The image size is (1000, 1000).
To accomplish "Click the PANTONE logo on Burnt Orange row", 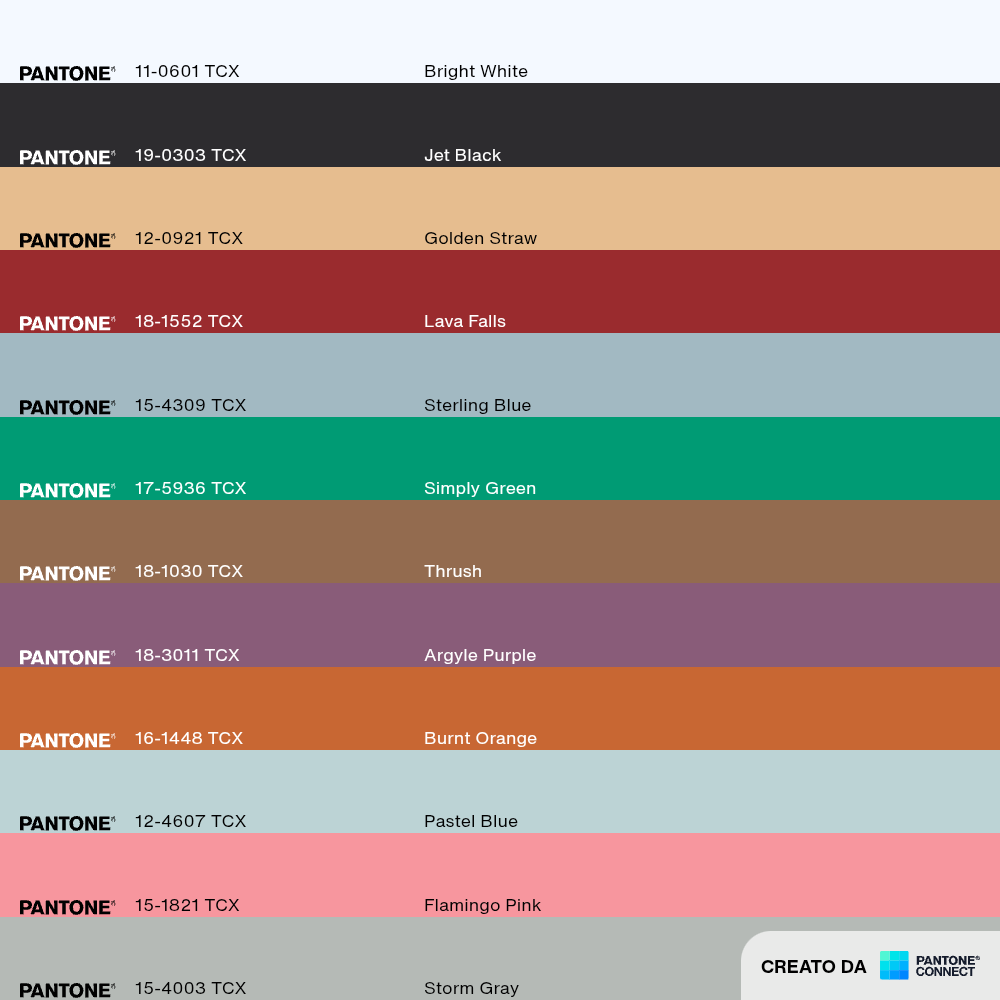I will click(67, 740).
